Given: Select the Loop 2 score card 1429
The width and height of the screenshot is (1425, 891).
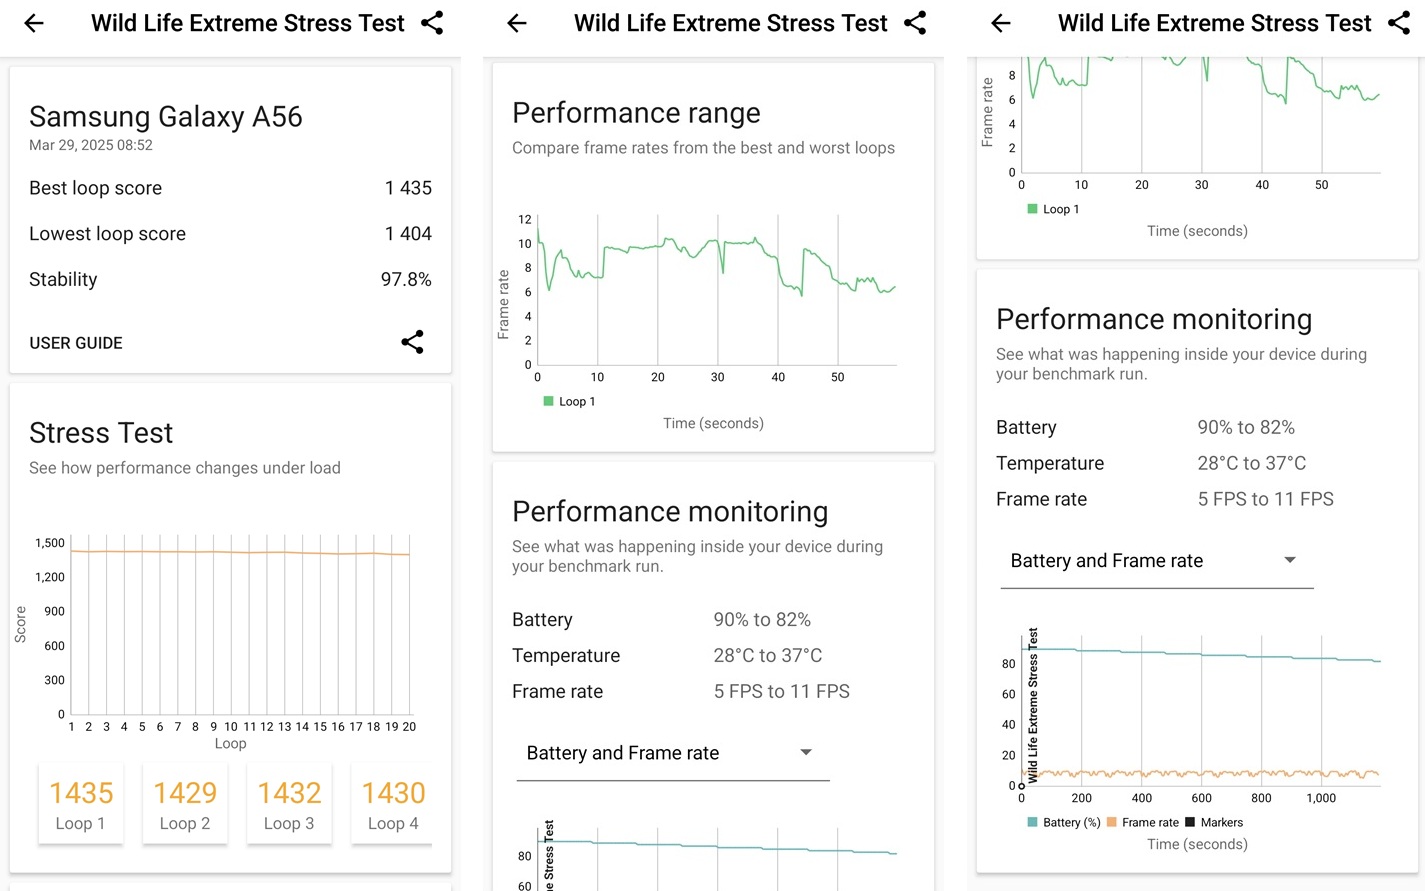Looking at the screenshot, I should coord(185,804).
